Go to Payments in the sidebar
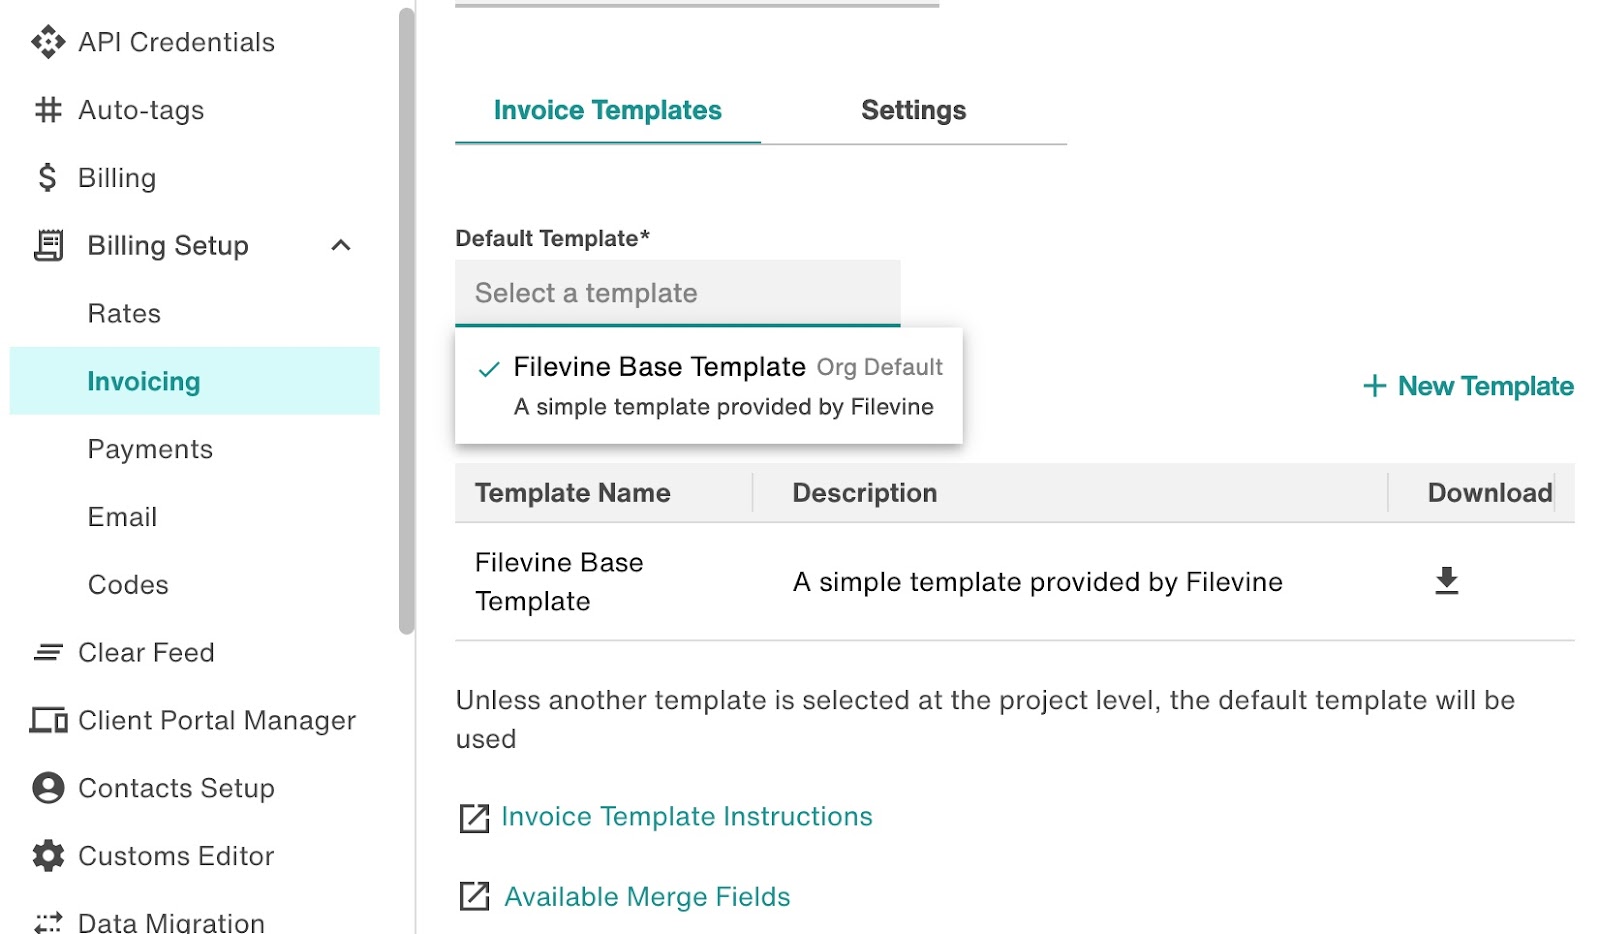Screen dimensions: 1600x934 point(150,450)
